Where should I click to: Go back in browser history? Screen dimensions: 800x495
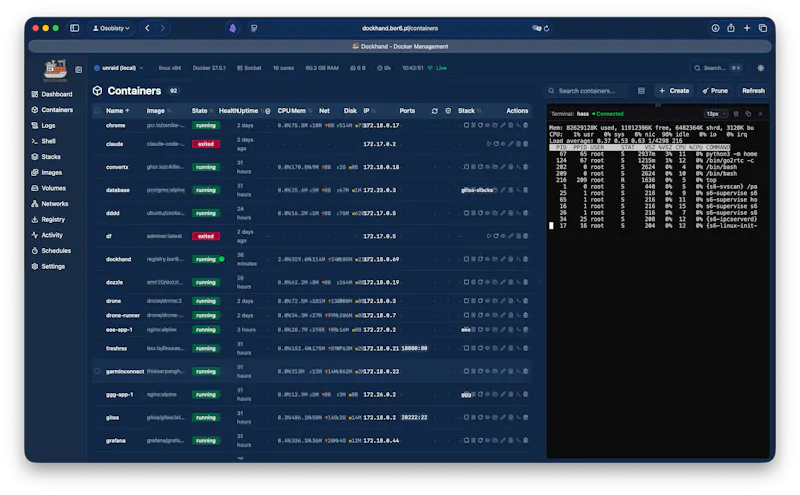147,28
